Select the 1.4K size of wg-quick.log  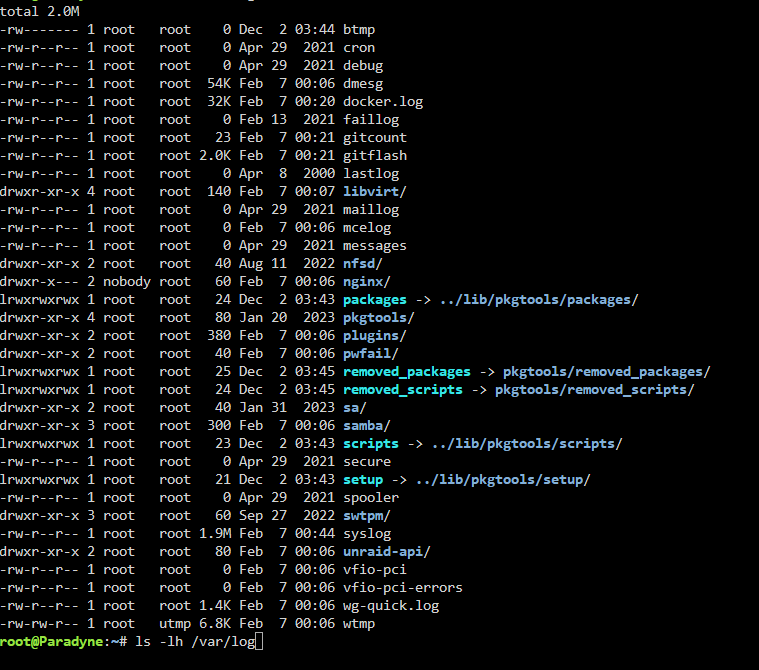215,606
